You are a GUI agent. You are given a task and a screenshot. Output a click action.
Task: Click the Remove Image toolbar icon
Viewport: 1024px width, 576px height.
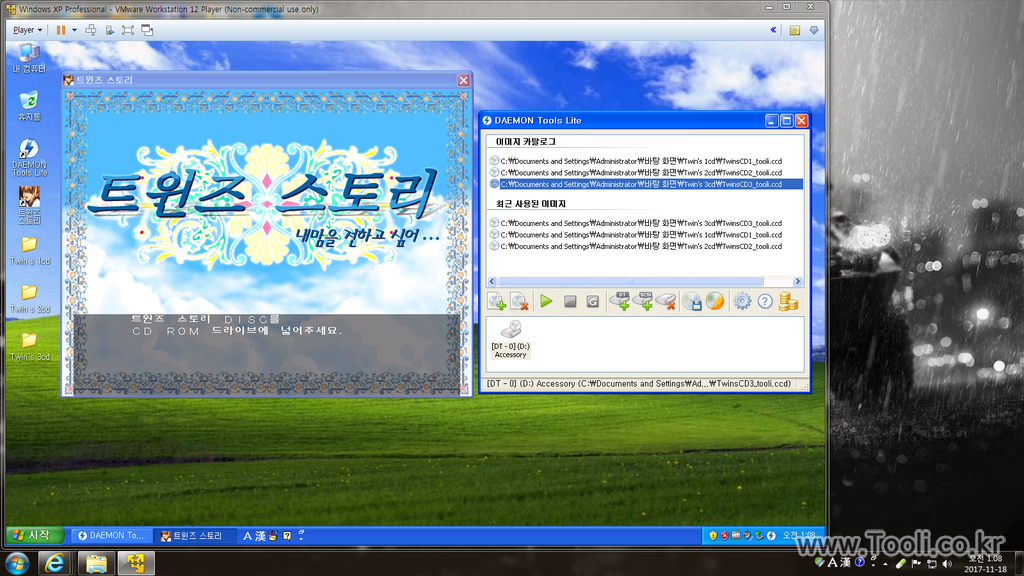pyautogui.click(x=519, y=301)
